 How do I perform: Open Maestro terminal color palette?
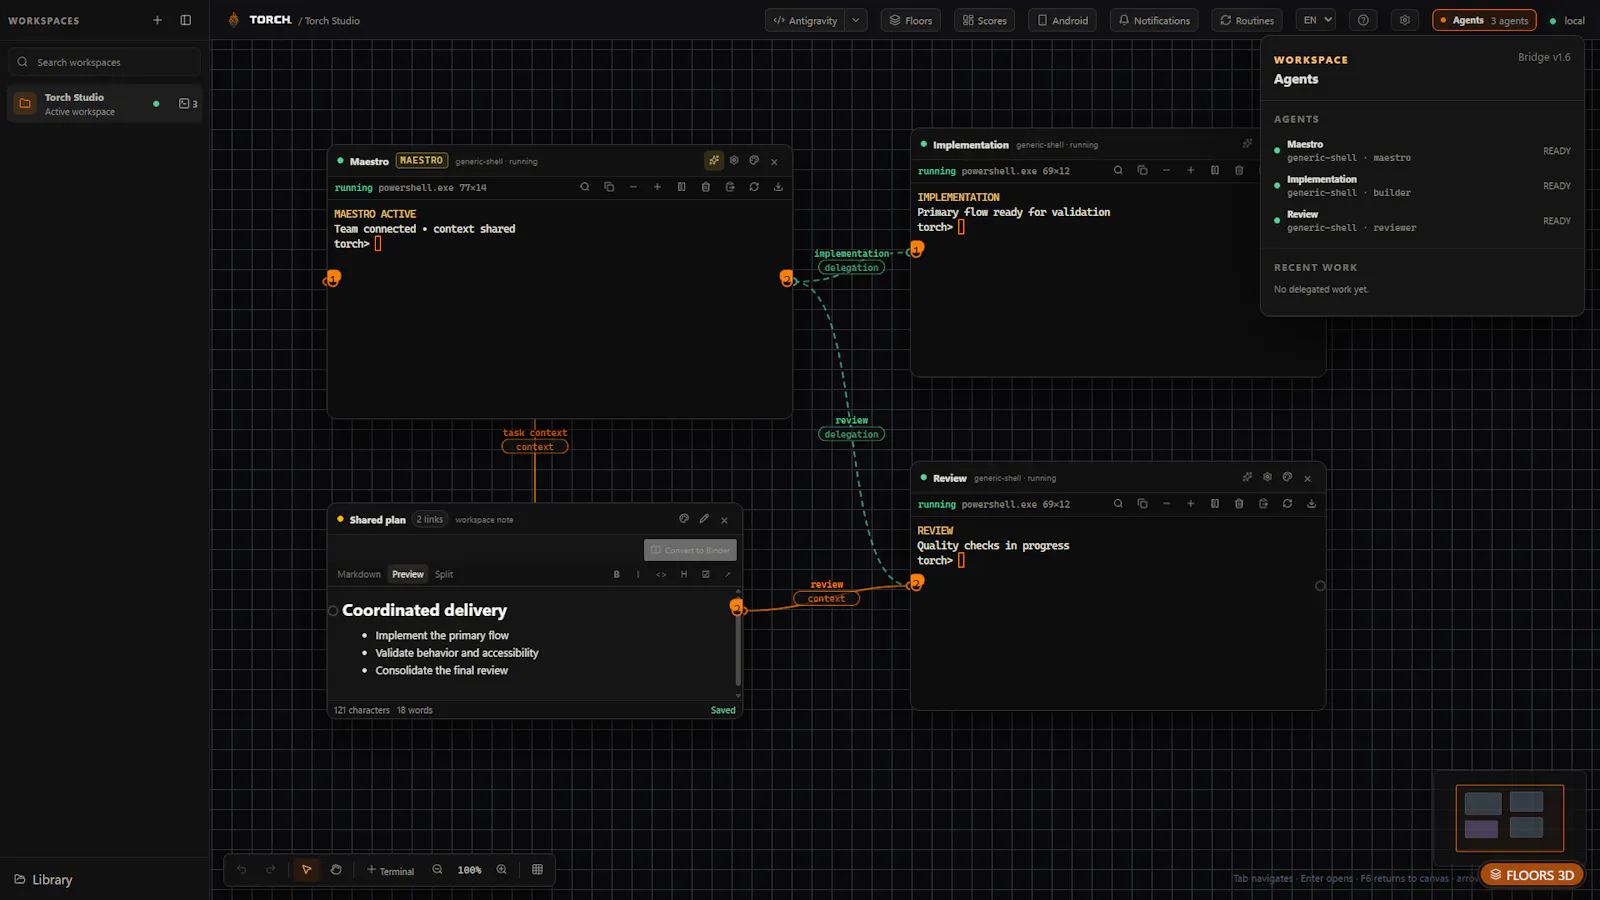point(754,160)
